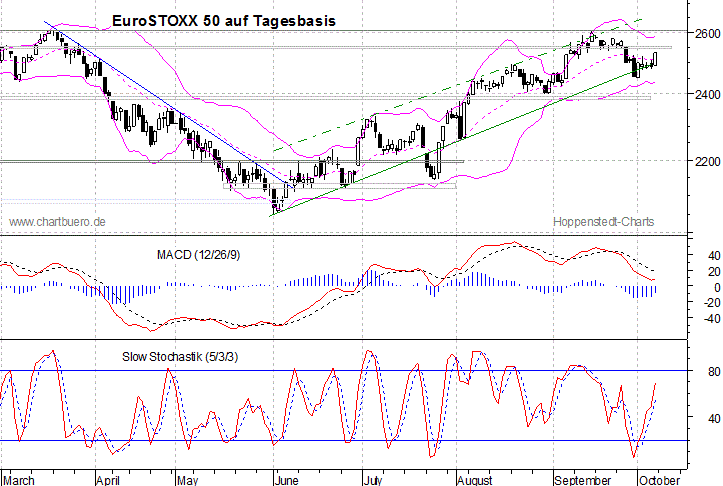
Task: Click the 'Hoppenstedt-Charts' label
Action: point(604,222)
